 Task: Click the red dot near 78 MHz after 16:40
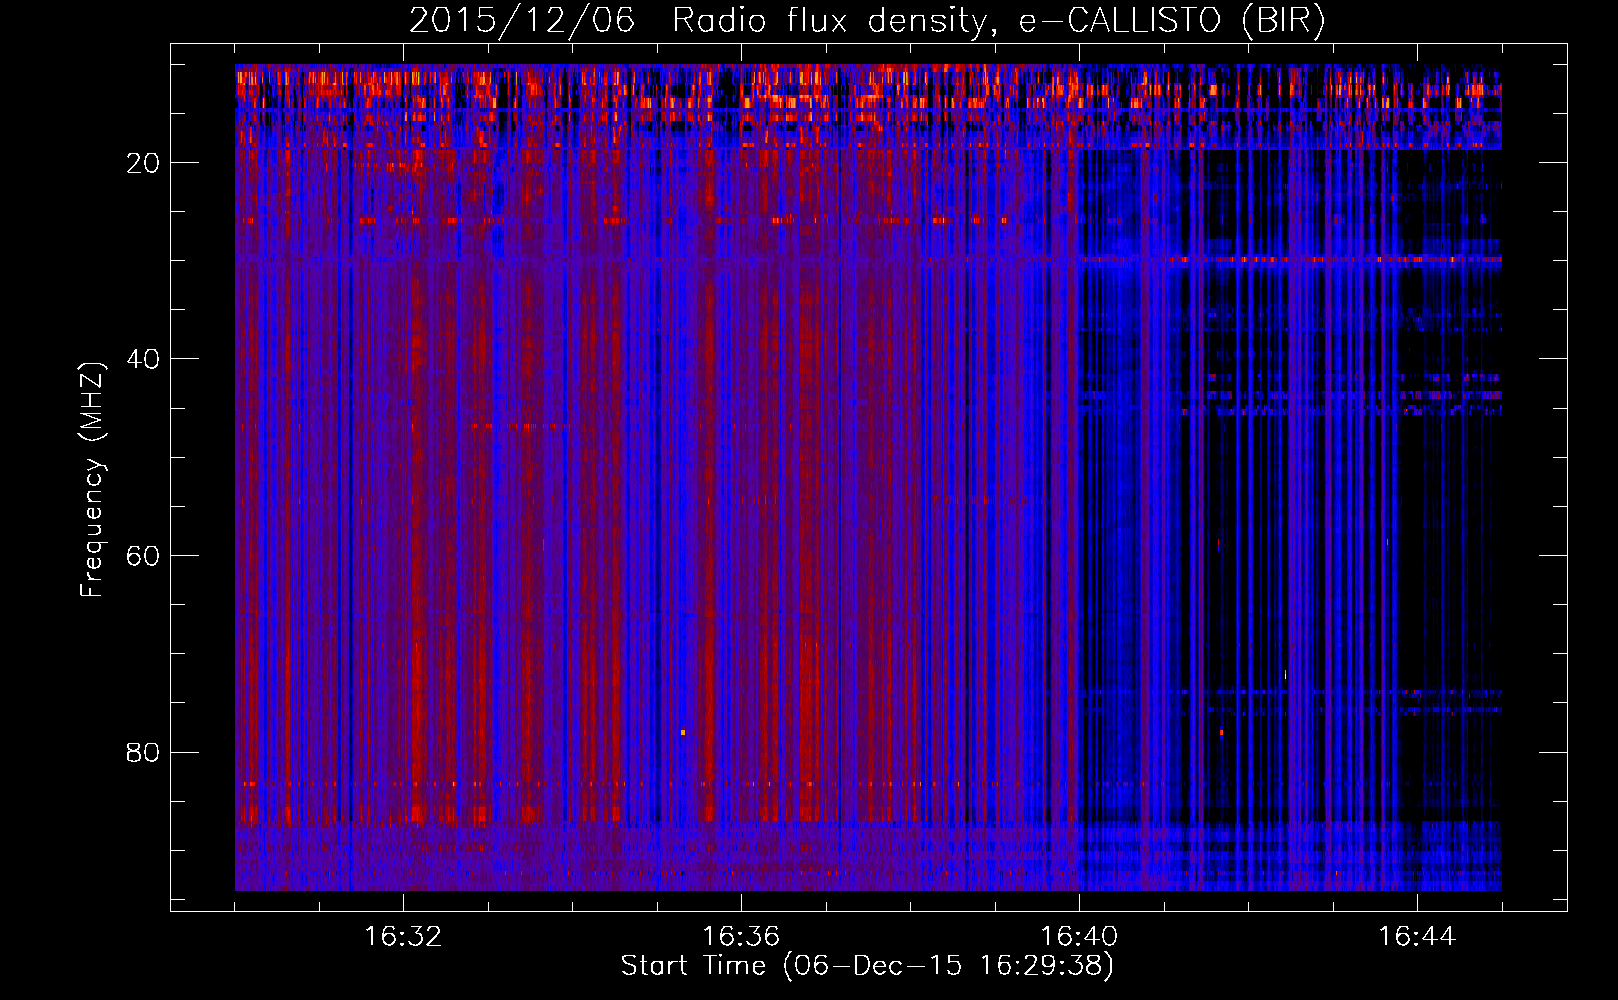click(1221, 732)
